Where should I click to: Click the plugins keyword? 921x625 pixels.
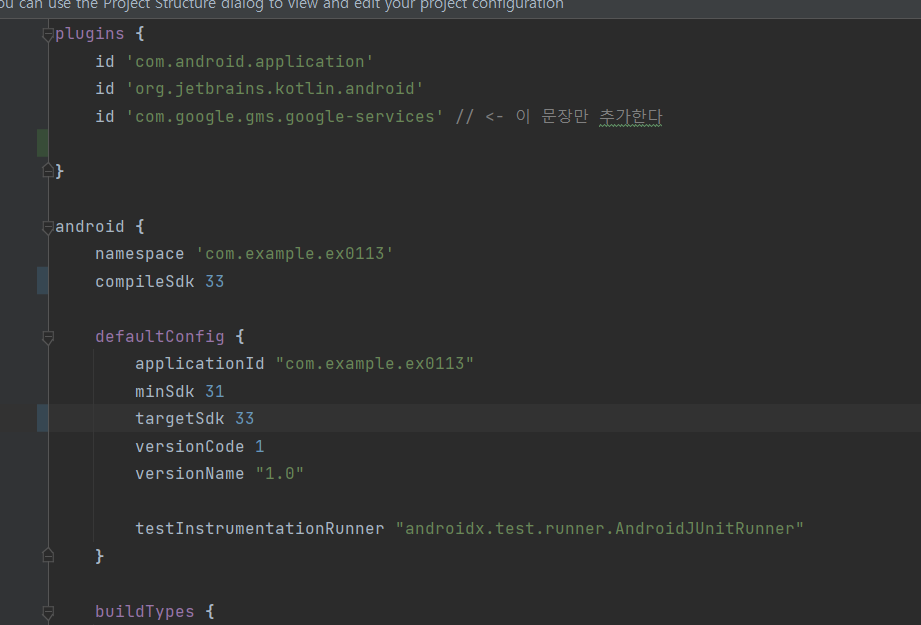pyautogui.click(x=90, y=34)
